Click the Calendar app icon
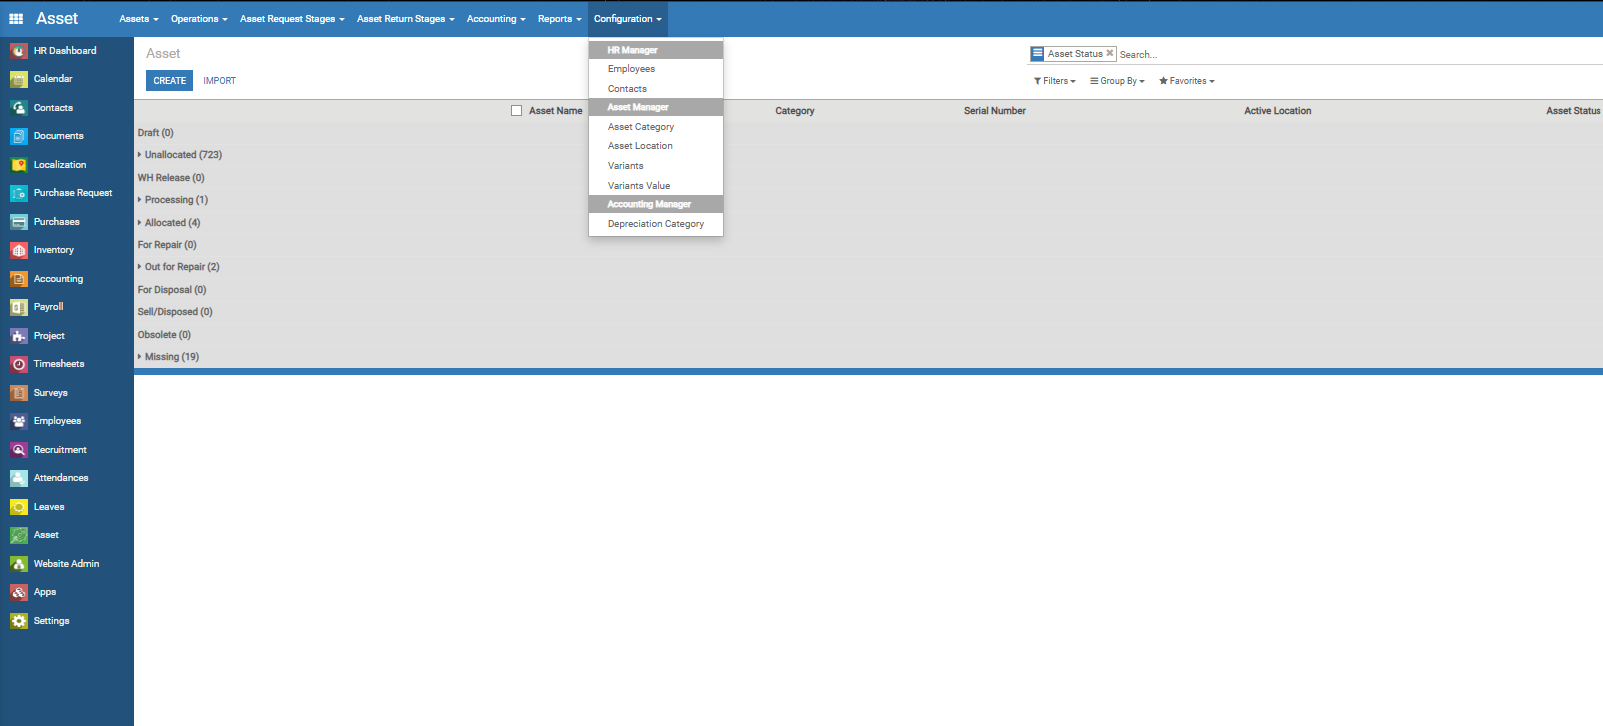Screen dimensions: 1603x726 [19, 79]
